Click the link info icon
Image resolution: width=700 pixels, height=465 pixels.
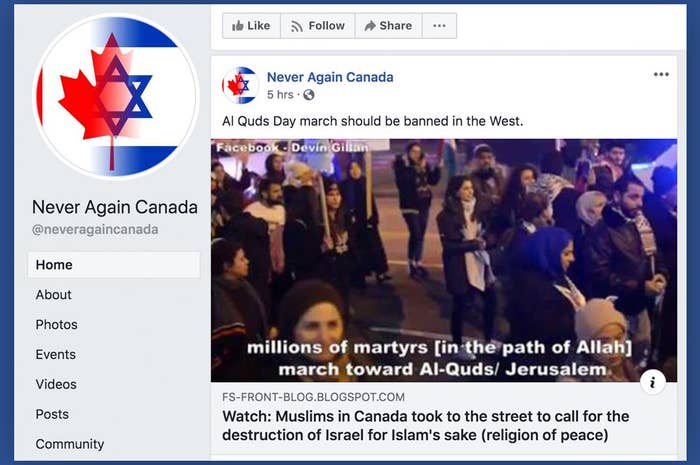coord(653,382)
